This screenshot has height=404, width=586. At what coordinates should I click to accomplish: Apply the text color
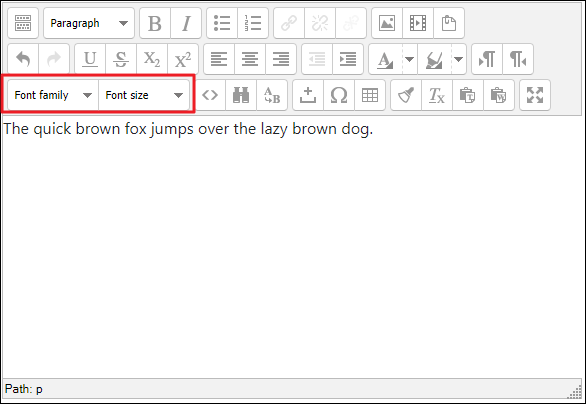[386, 59]
